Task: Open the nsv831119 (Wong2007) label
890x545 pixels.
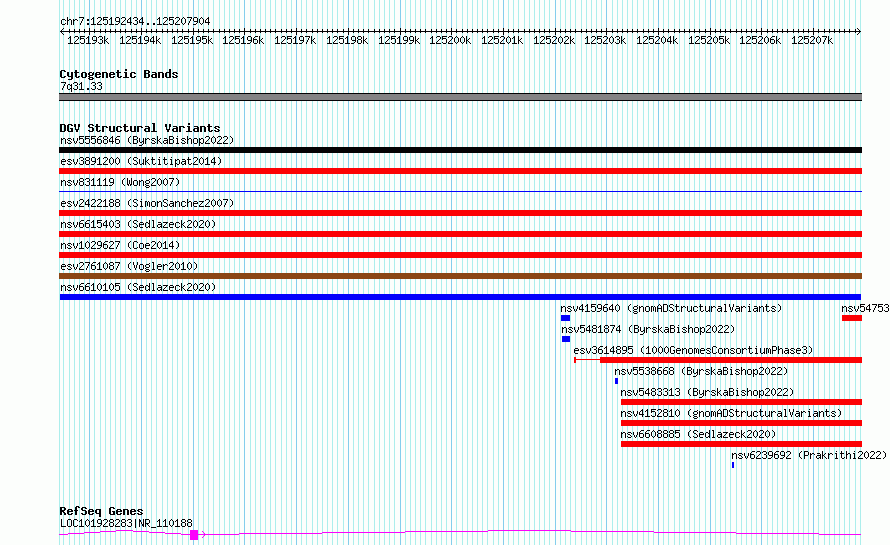Action: click(x=120, y=182)
